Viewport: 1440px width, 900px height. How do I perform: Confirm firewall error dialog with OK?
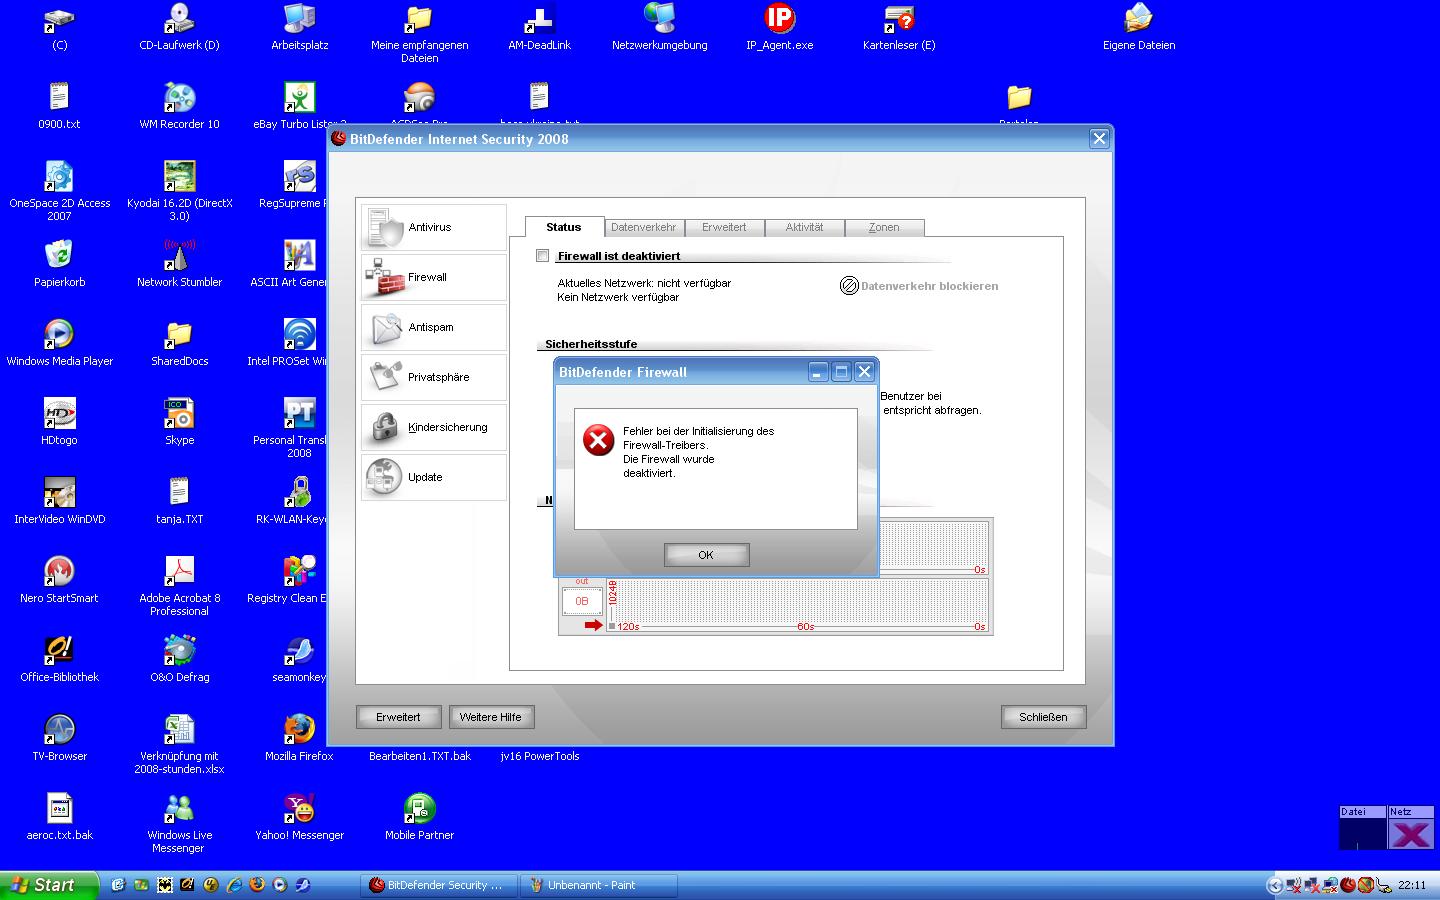706,555
